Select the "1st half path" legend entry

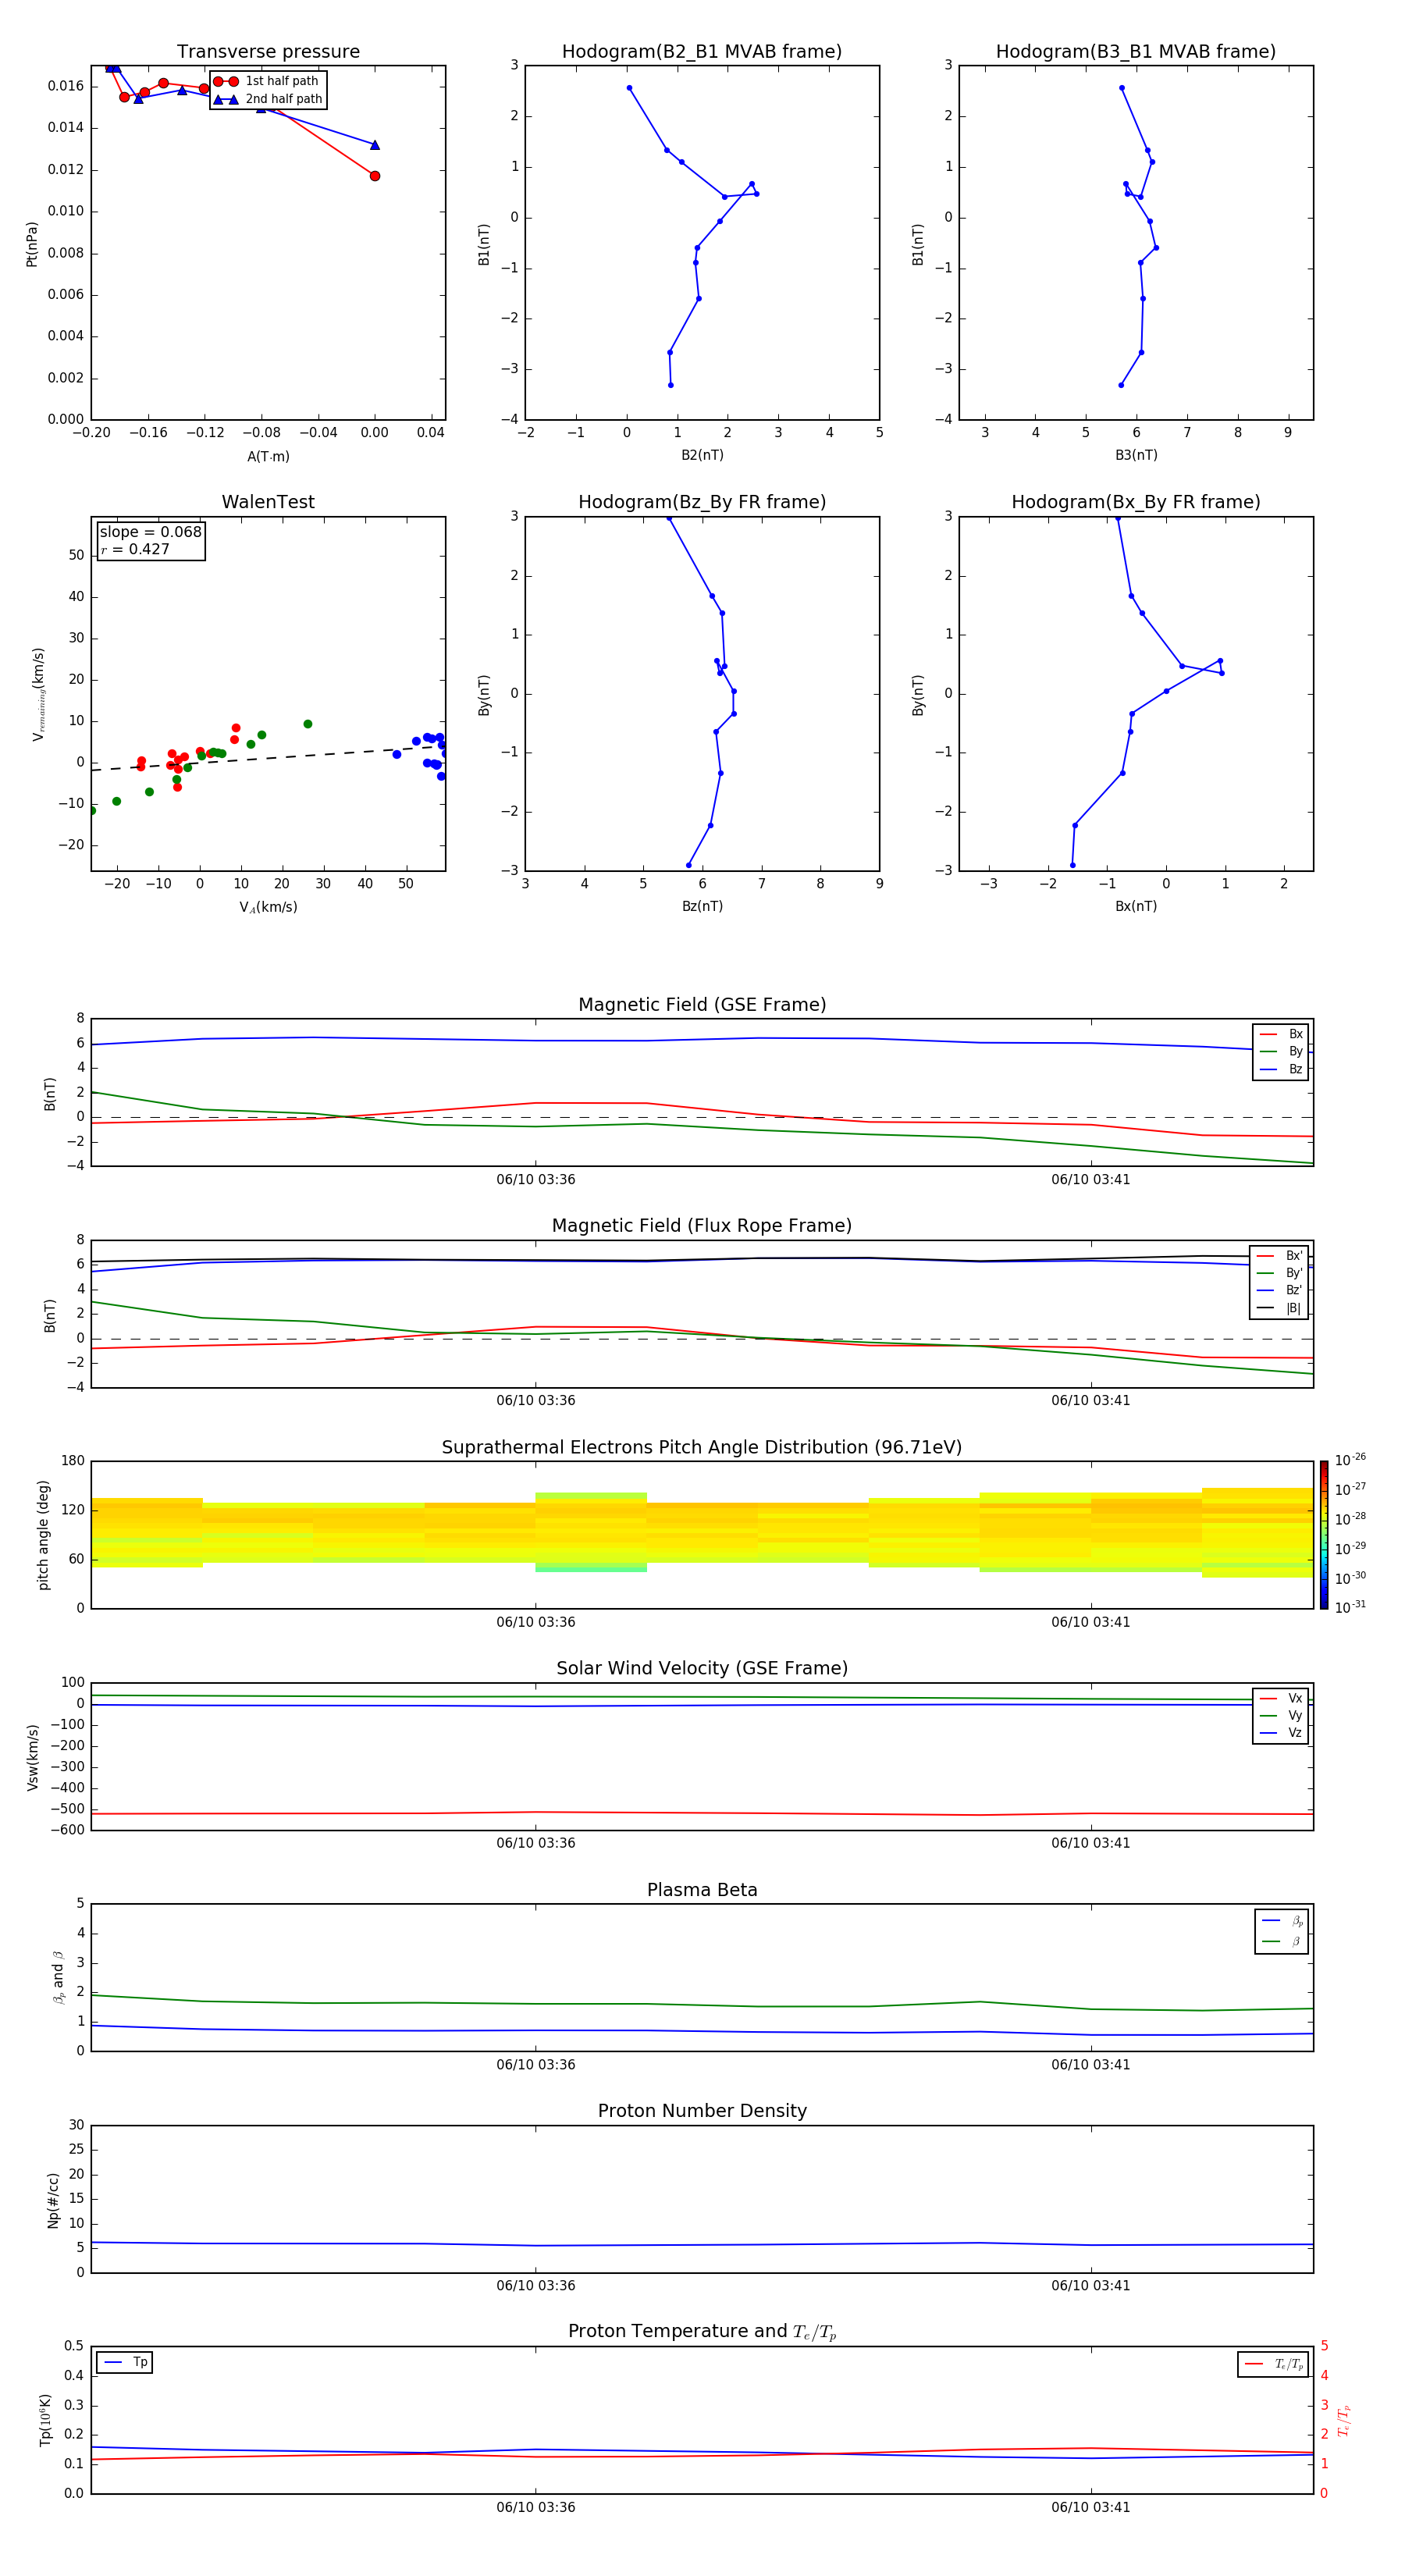(267, 81)
